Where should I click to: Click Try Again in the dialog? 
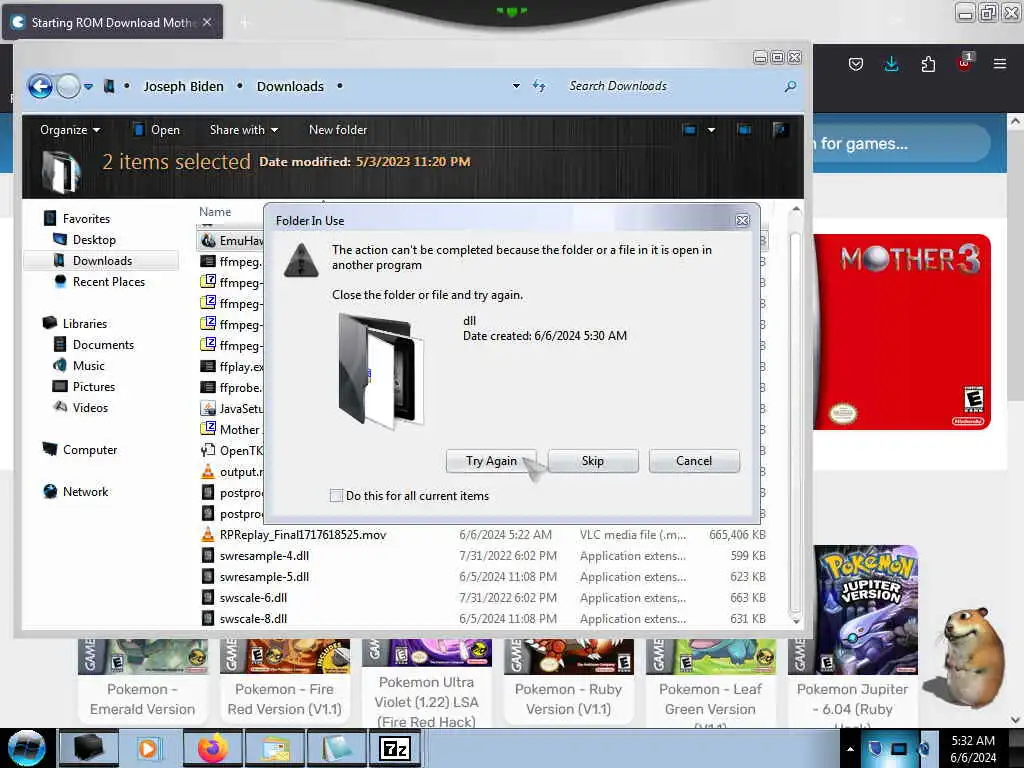(491, 460)
